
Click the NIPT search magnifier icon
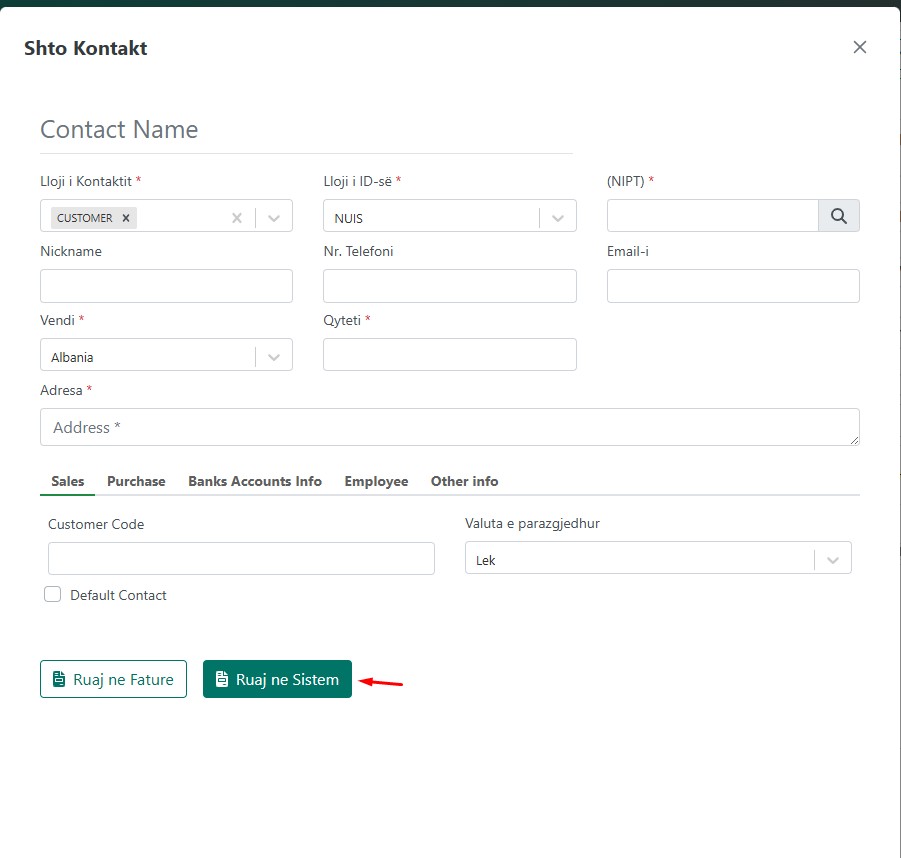(838, 216)
